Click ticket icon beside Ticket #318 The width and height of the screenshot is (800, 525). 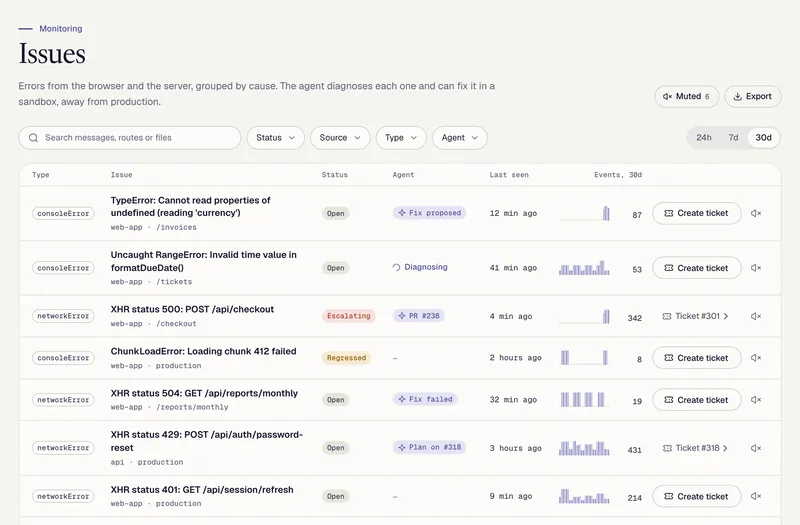coord(667,448)
